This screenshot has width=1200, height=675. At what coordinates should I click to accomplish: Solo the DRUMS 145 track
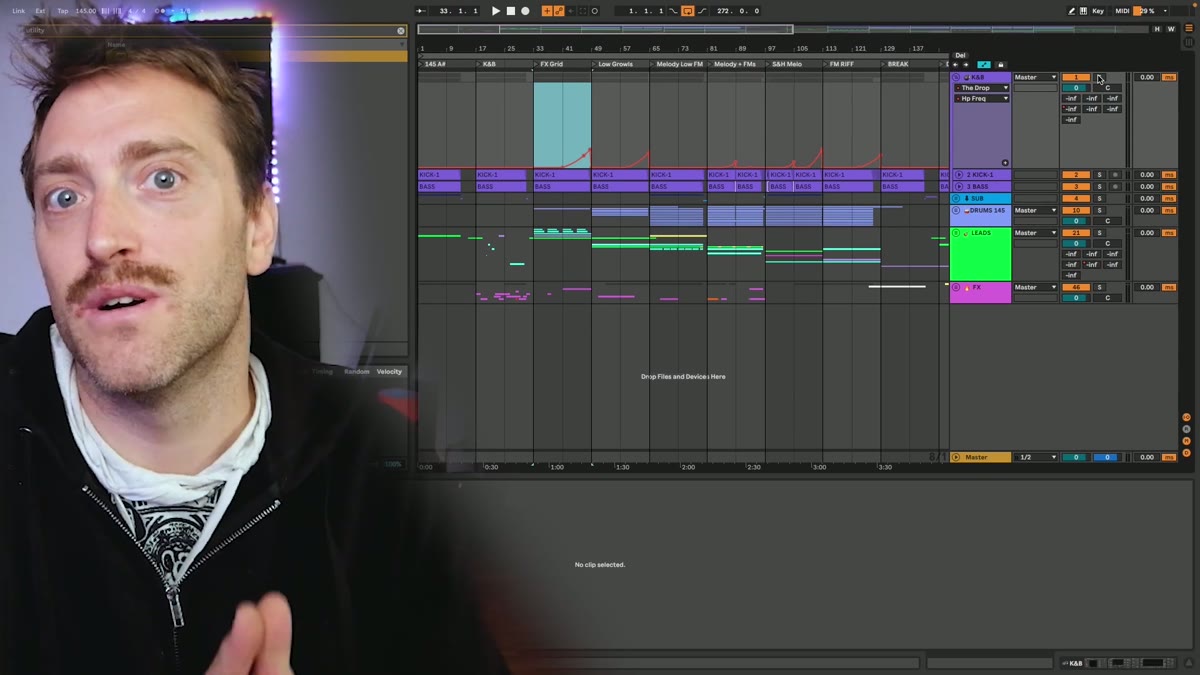(1099, 210)
